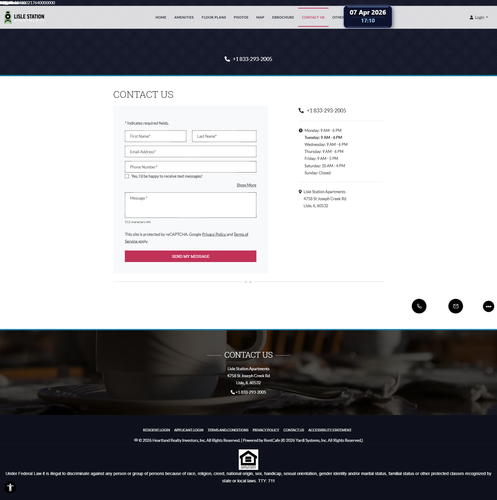Screen dimensions: 497x500
Task: Click the sidebar phone number link
Action: coord(326,111)
